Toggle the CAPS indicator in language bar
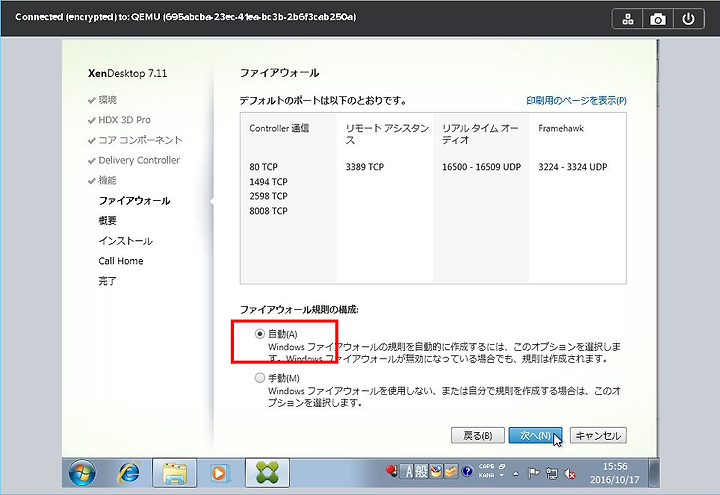This screenshot has width=720, height=495. [487, 466]
